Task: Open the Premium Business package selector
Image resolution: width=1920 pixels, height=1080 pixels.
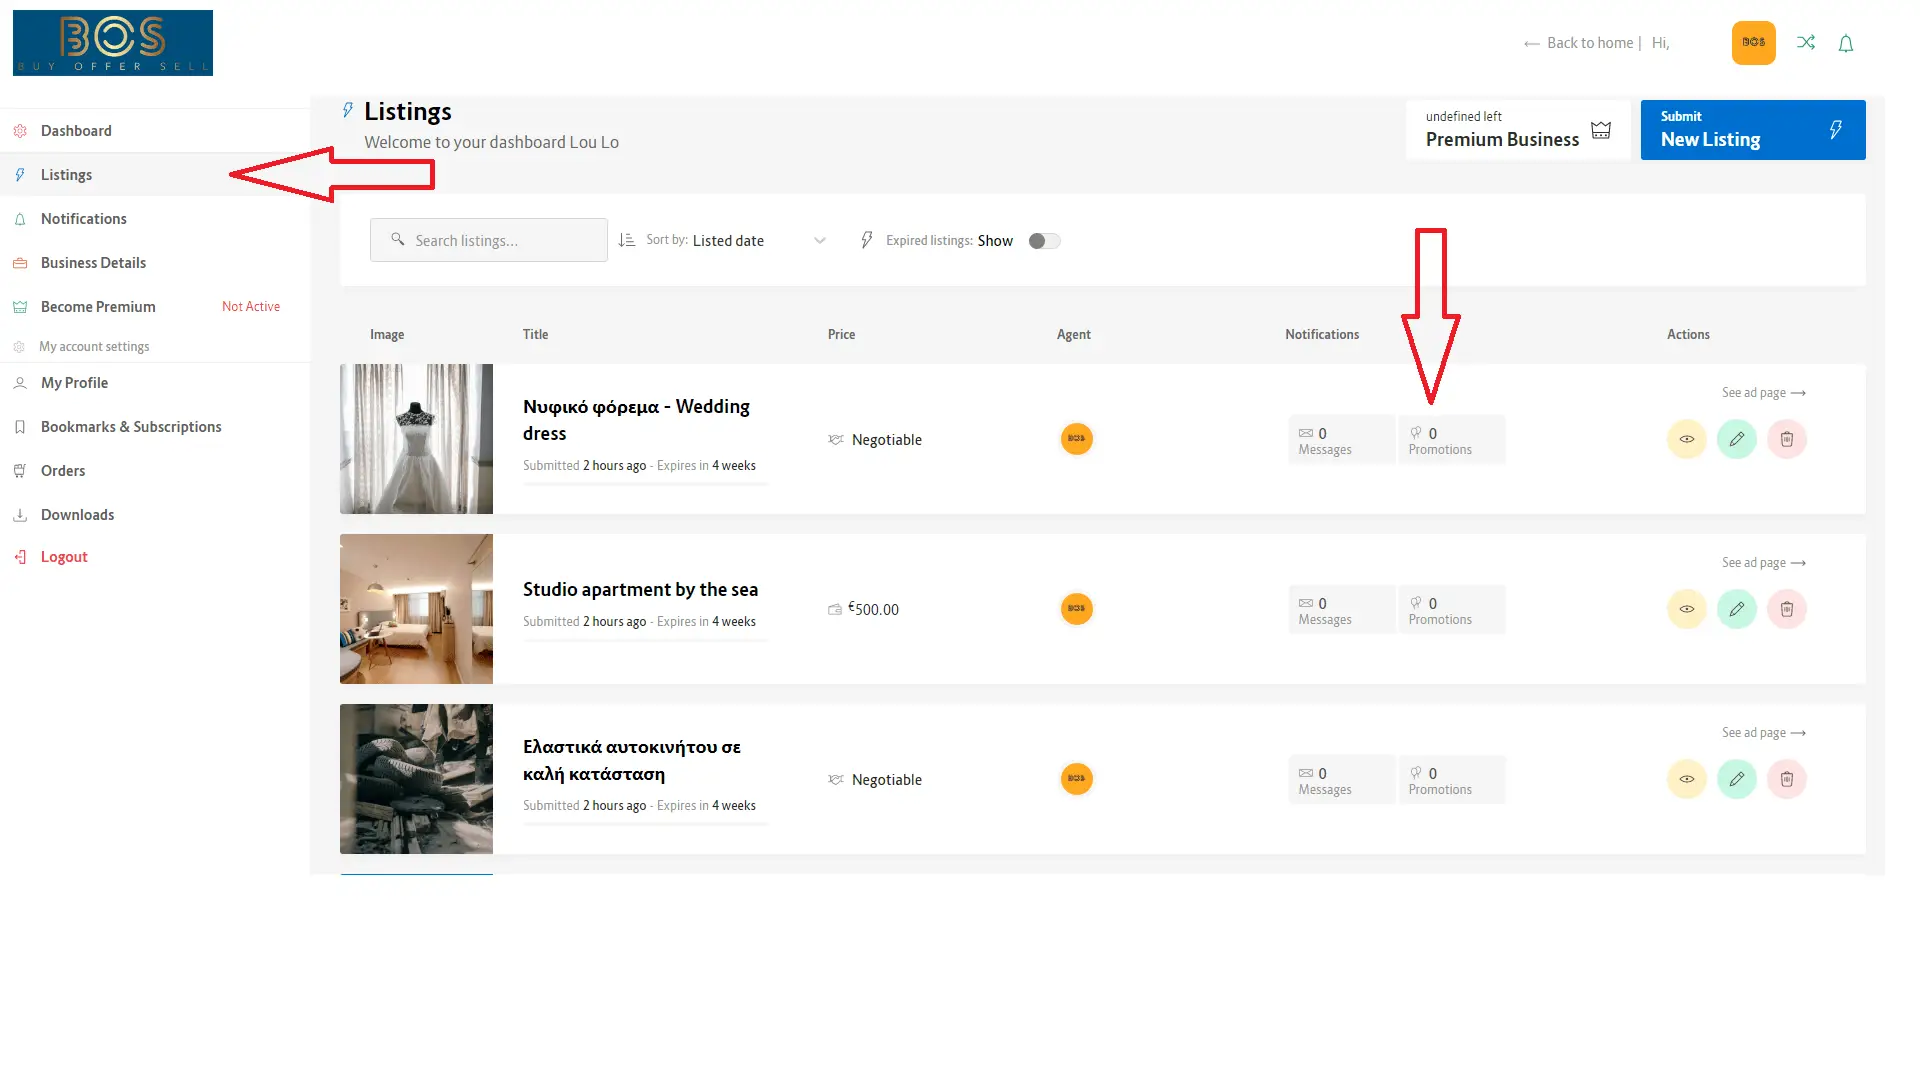Action: point(1517,130)
